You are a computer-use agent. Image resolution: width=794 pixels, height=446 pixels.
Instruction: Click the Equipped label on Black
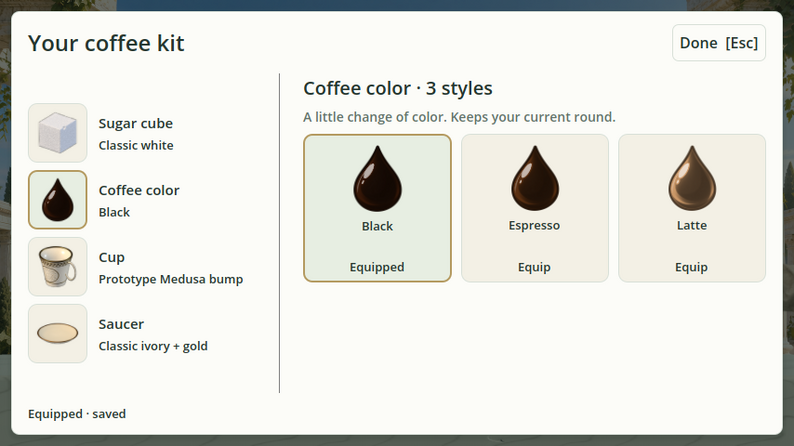click(377, 267)
